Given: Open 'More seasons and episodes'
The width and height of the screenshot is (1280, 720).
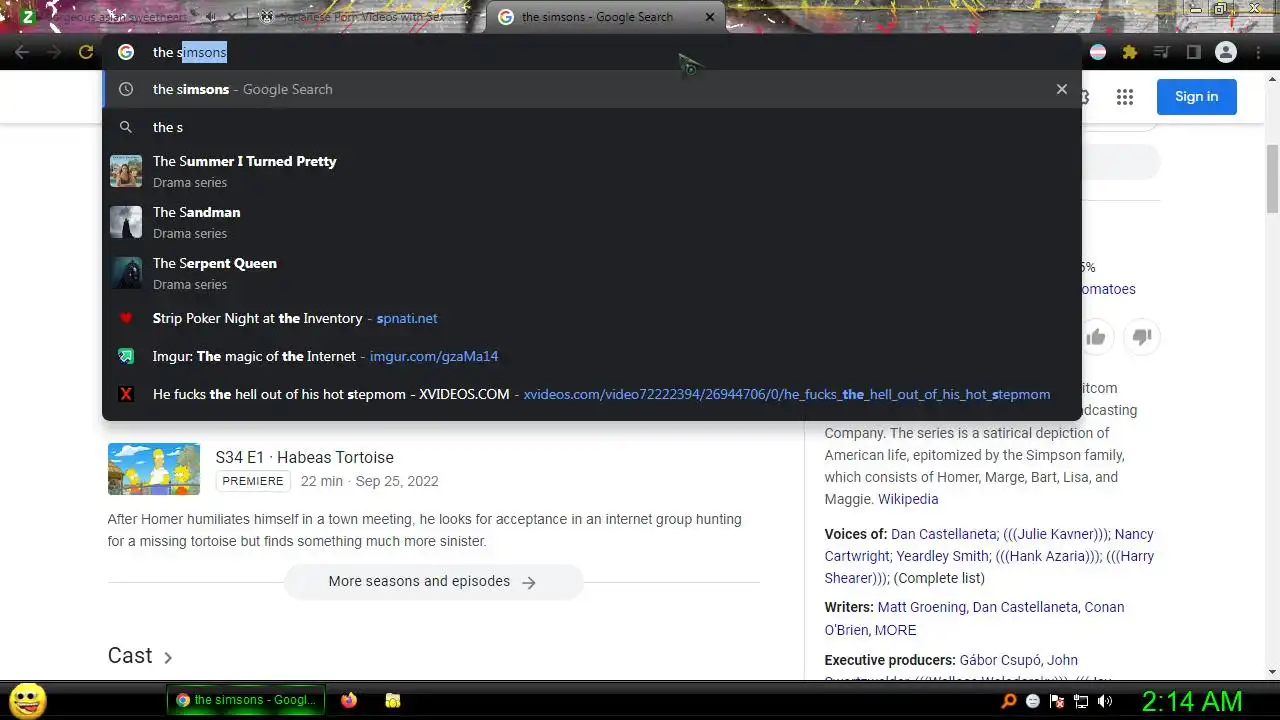Looking at the screenshot, I should pos(433,582).
